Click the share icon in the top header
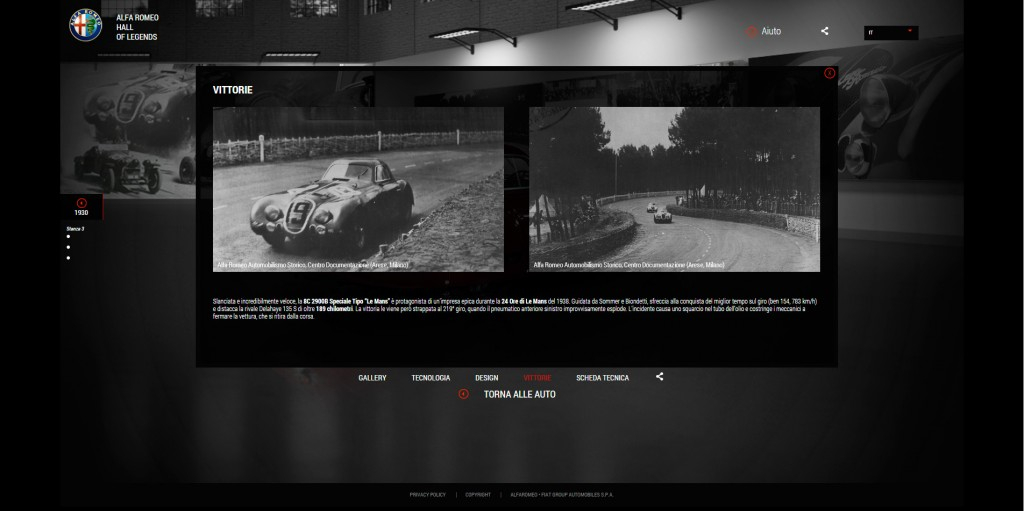 [825, 31]
